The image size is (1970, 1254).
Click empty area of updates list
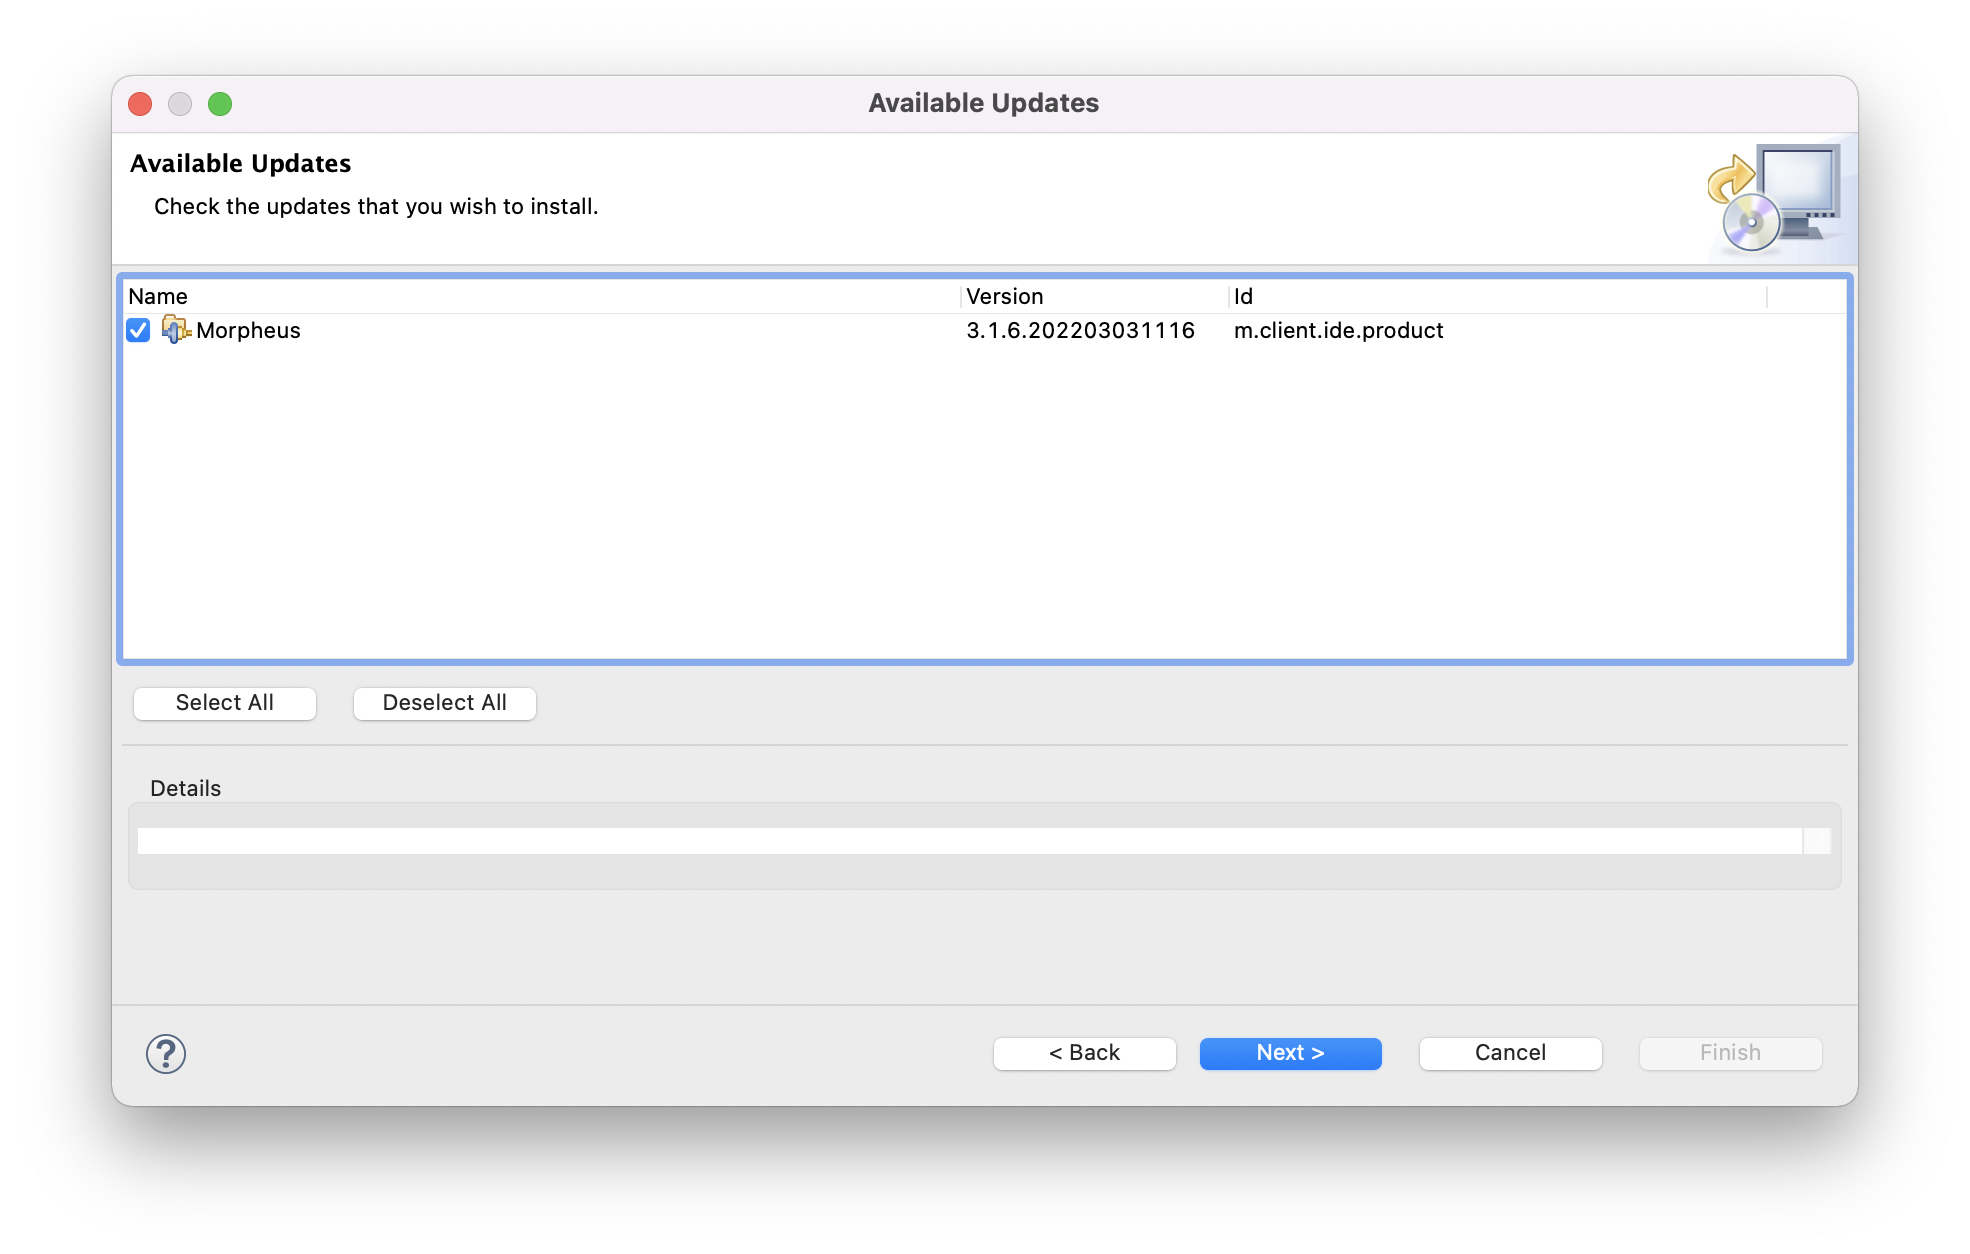[x=984, y=500]
